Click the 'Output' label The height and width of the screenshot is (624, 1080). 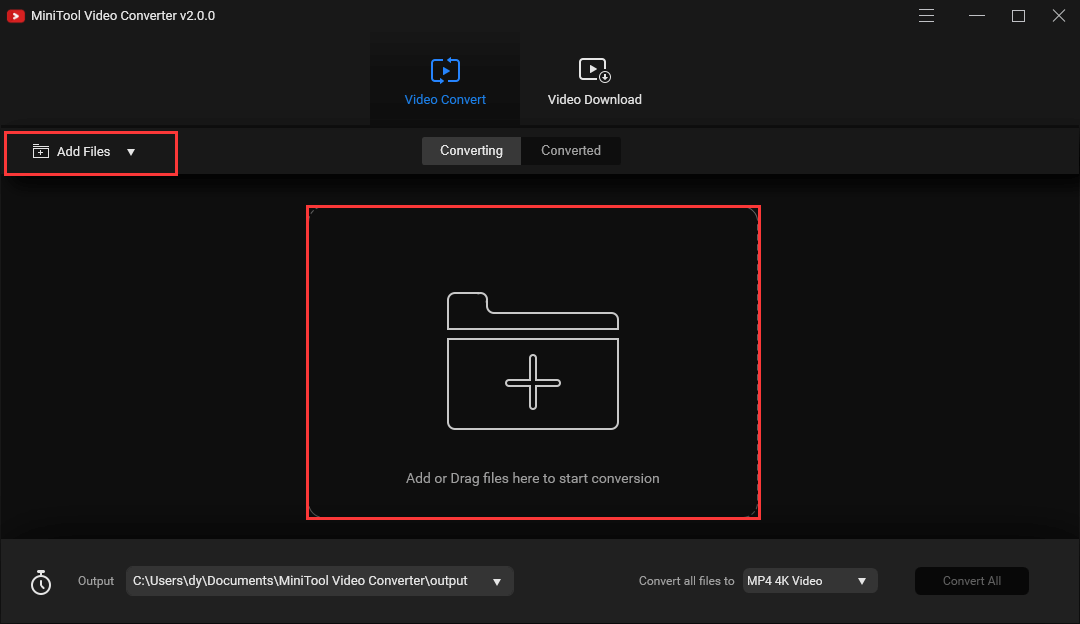(96, 581)
